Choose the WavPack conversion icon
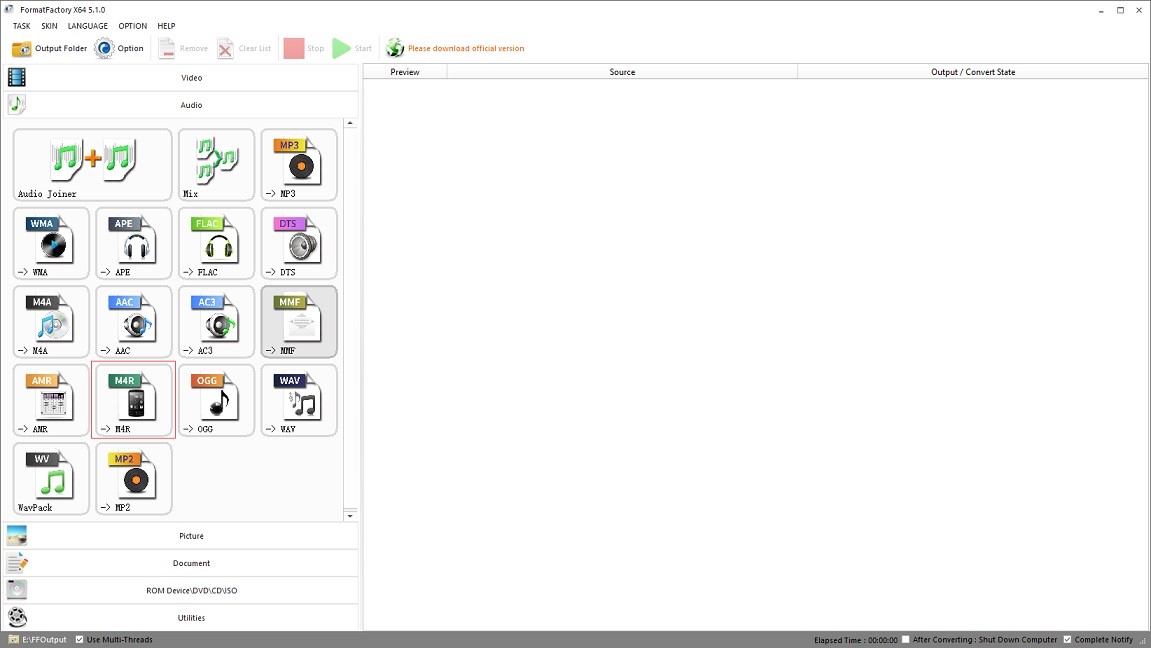The height and width of the screenshot is (648, 1151). click(x=51, y=478)
